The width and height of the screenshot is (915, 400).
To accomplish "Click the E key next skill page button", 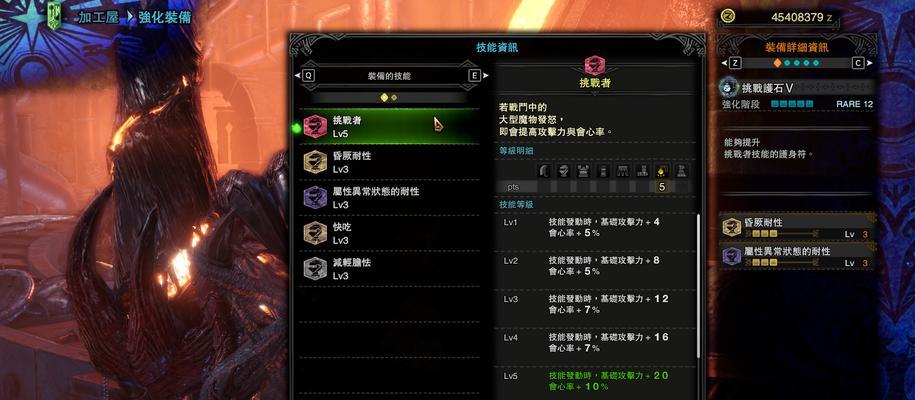I will (x=474, y=76).
